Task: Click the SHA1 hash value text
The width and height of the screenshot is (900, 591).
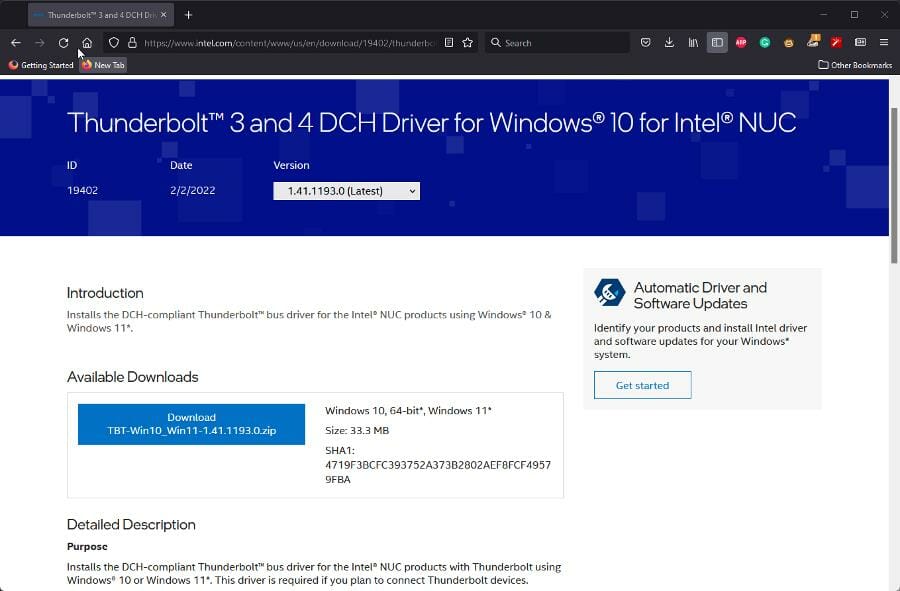Action: 438,472
